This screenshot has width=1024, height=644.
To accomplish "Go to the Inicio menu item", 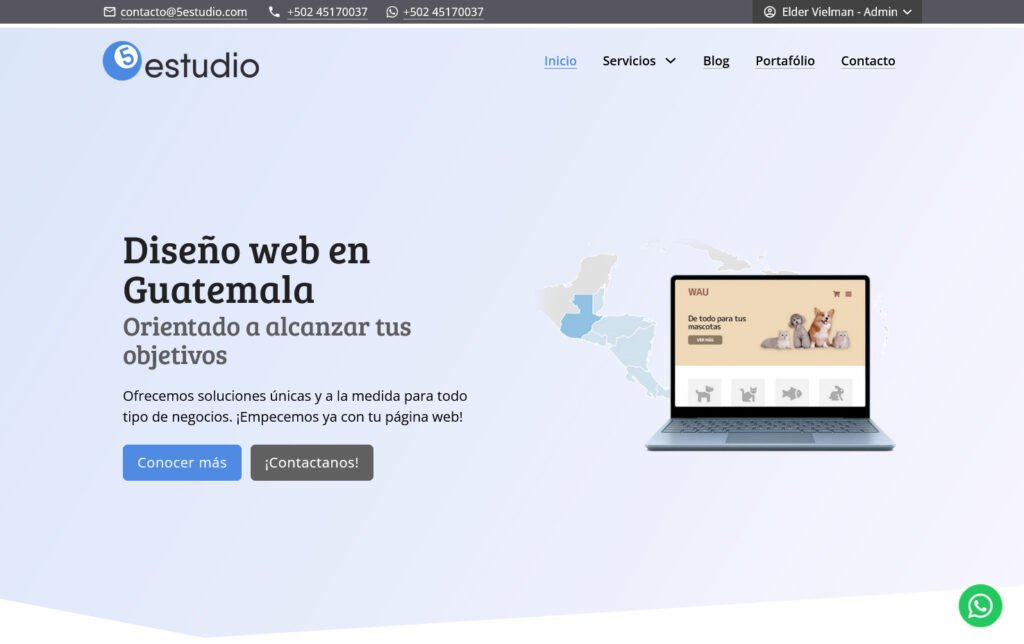I will pyautogui.click(x=560, y=61).
